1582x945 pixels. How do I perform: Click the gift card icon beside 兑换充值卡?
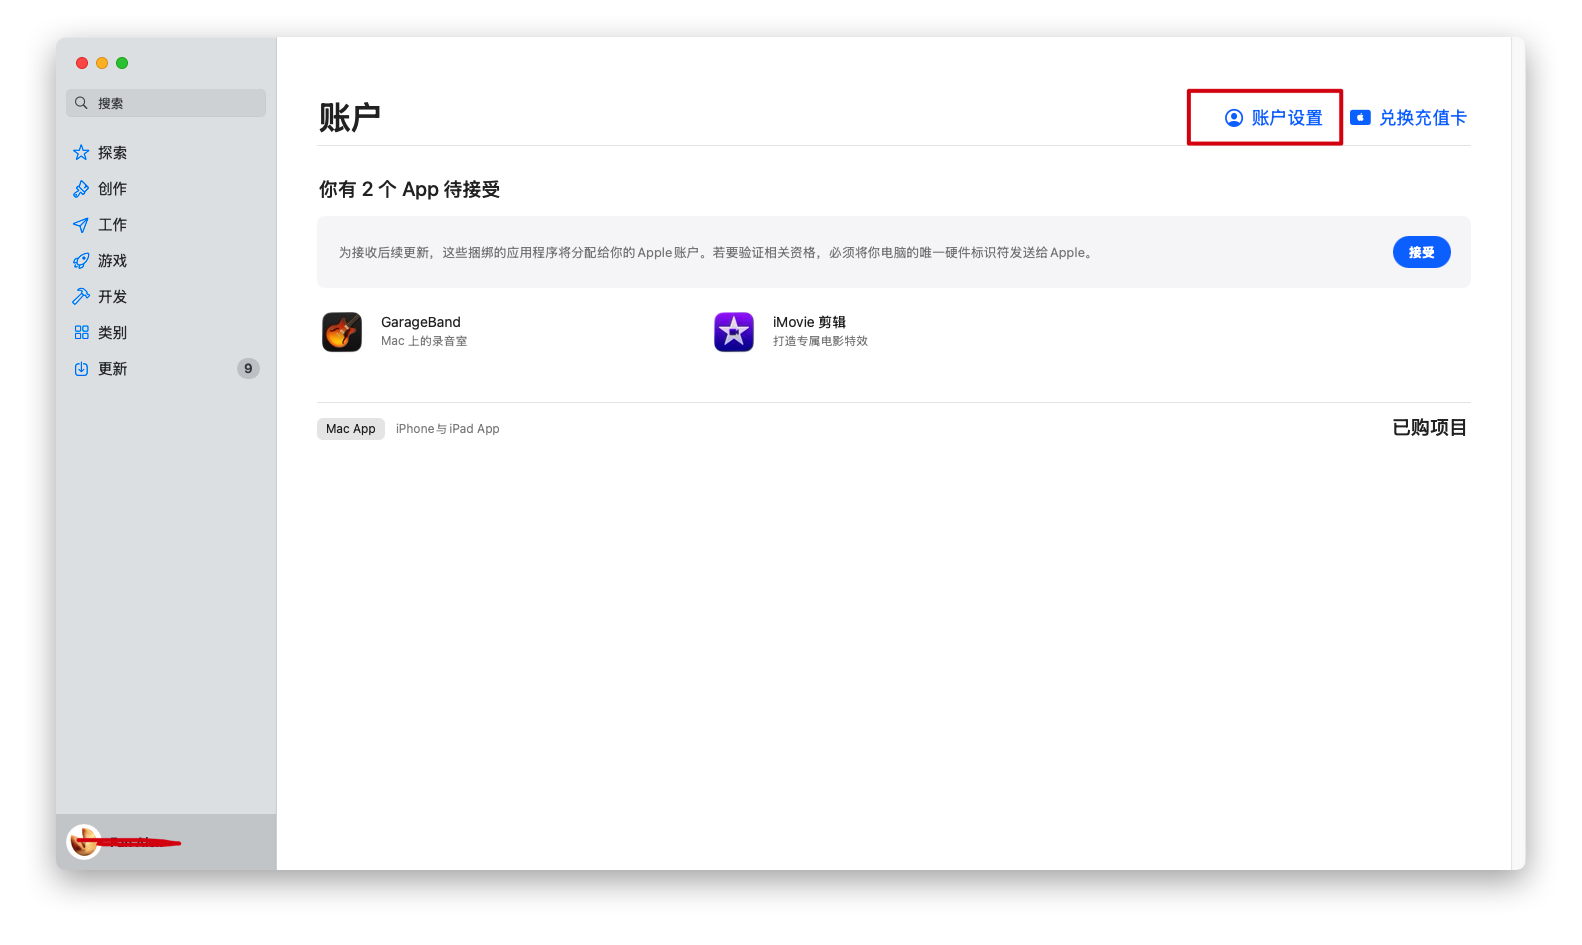pos(1360,118)
